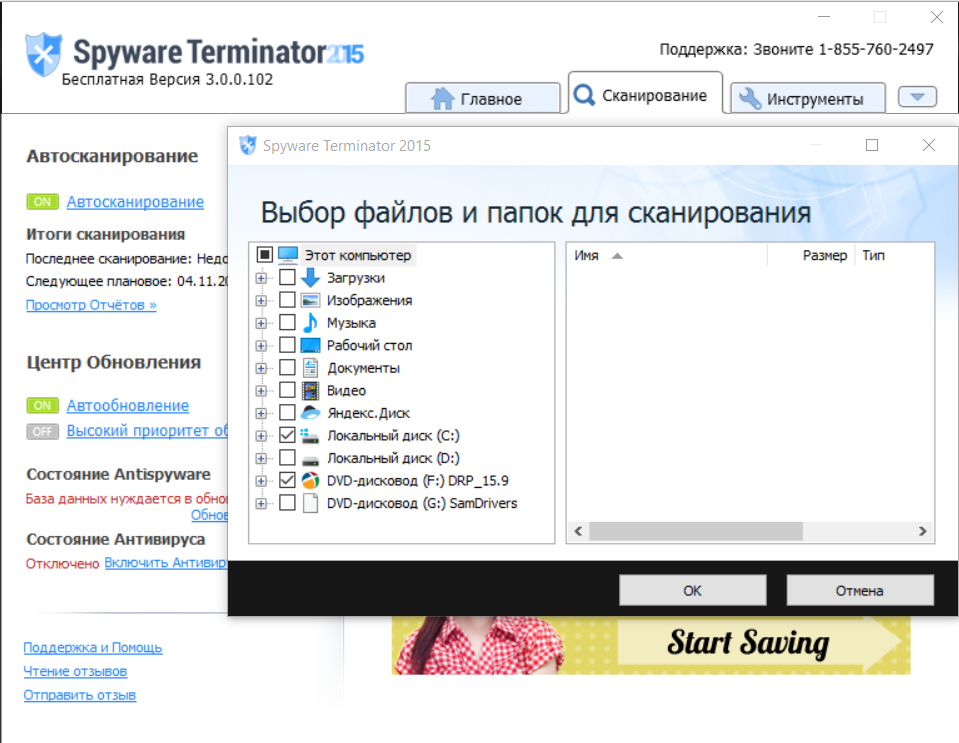The width and height of the screenshot is (959, 743).
Task: Expand the DVD-дисковод (F:) node
Action: tap(261, 481)
